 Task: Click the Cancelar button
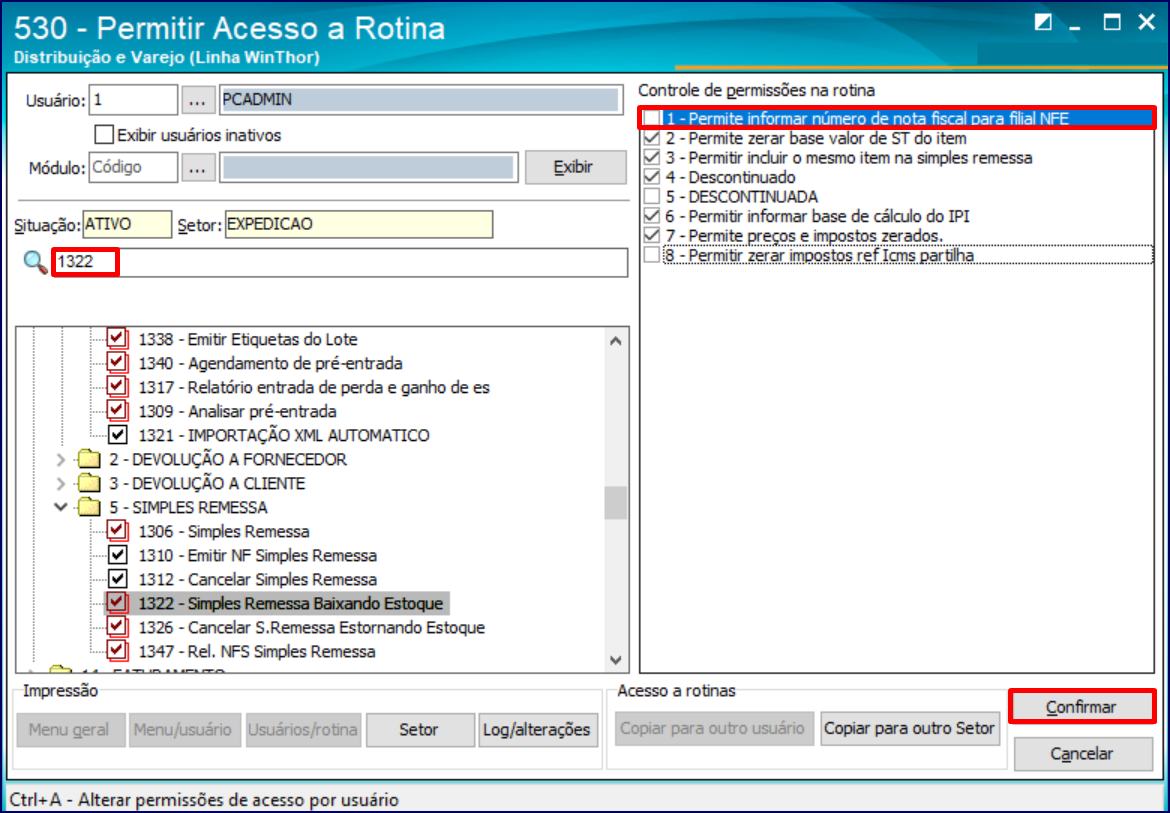1083,753
